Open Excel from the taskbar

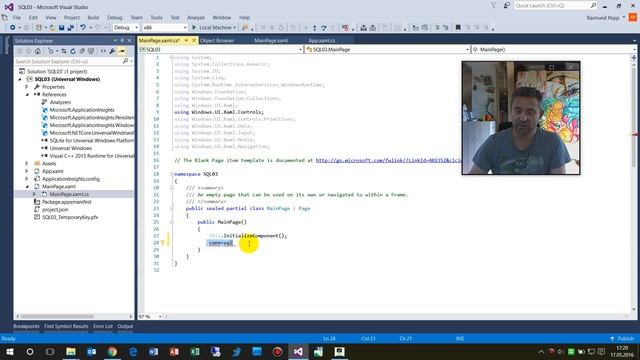195,351
